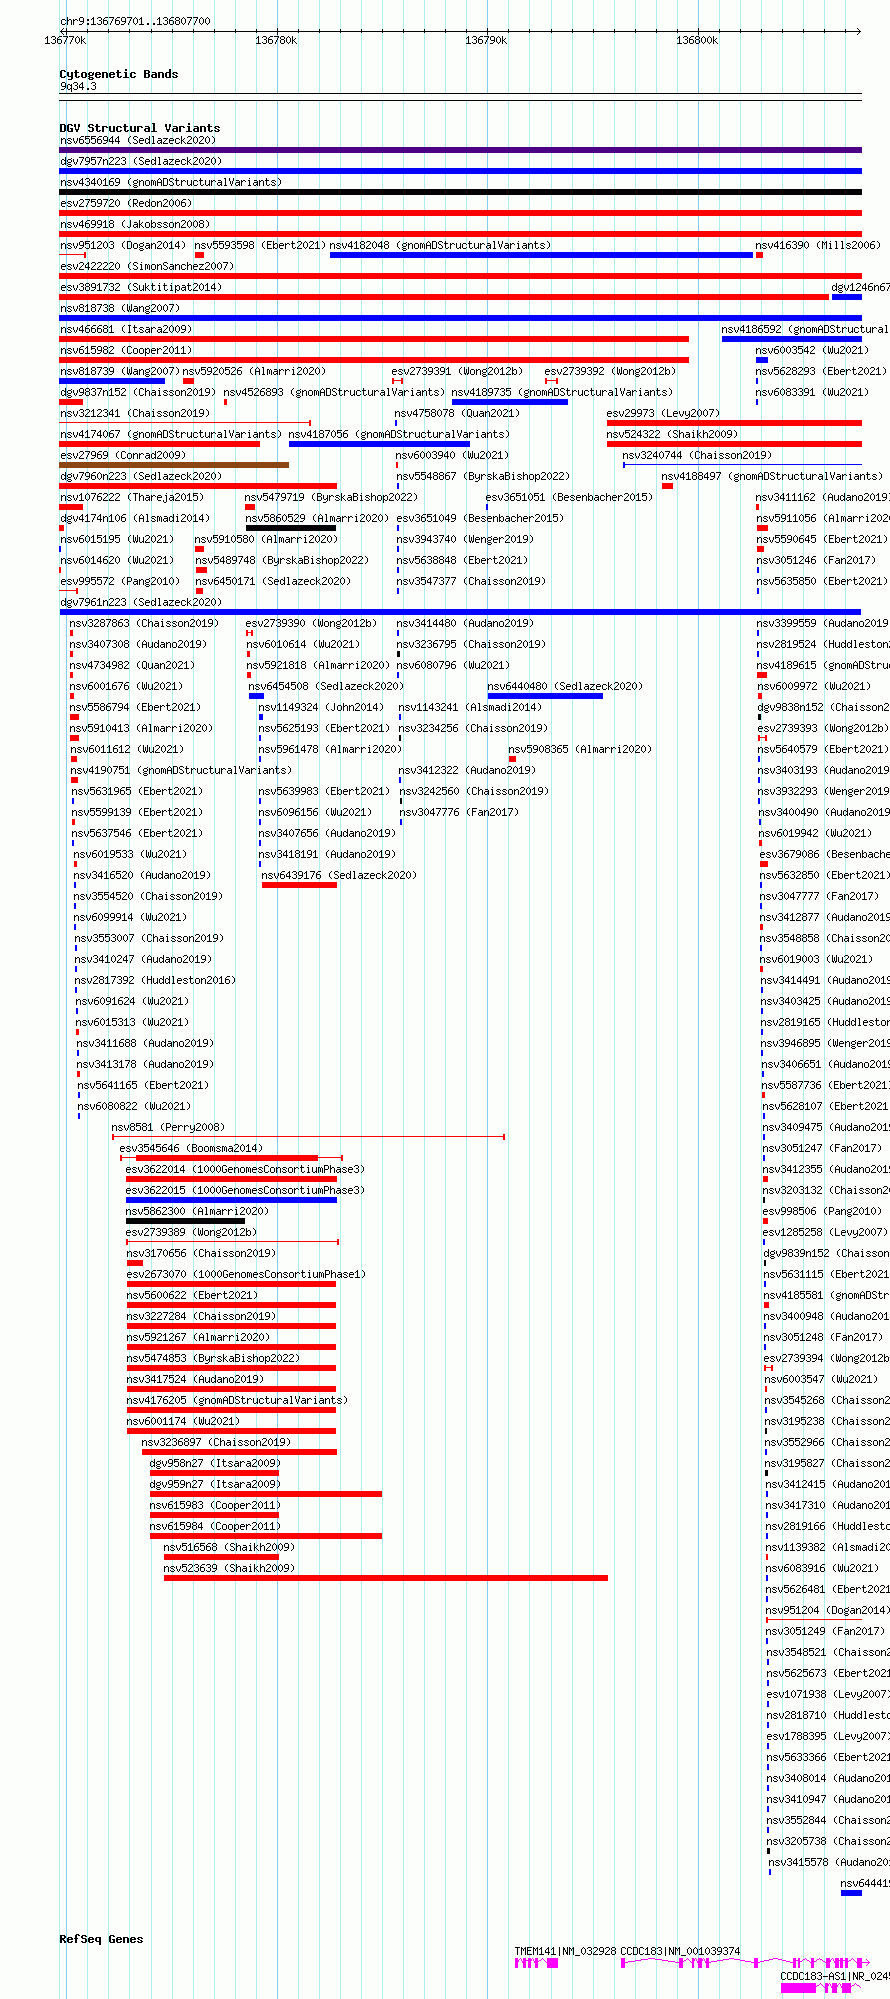Click the nsv5593598 (Ebert2021) label
Image resolution: width=890 pixels, height=1999 pixels.
point(260,245)
